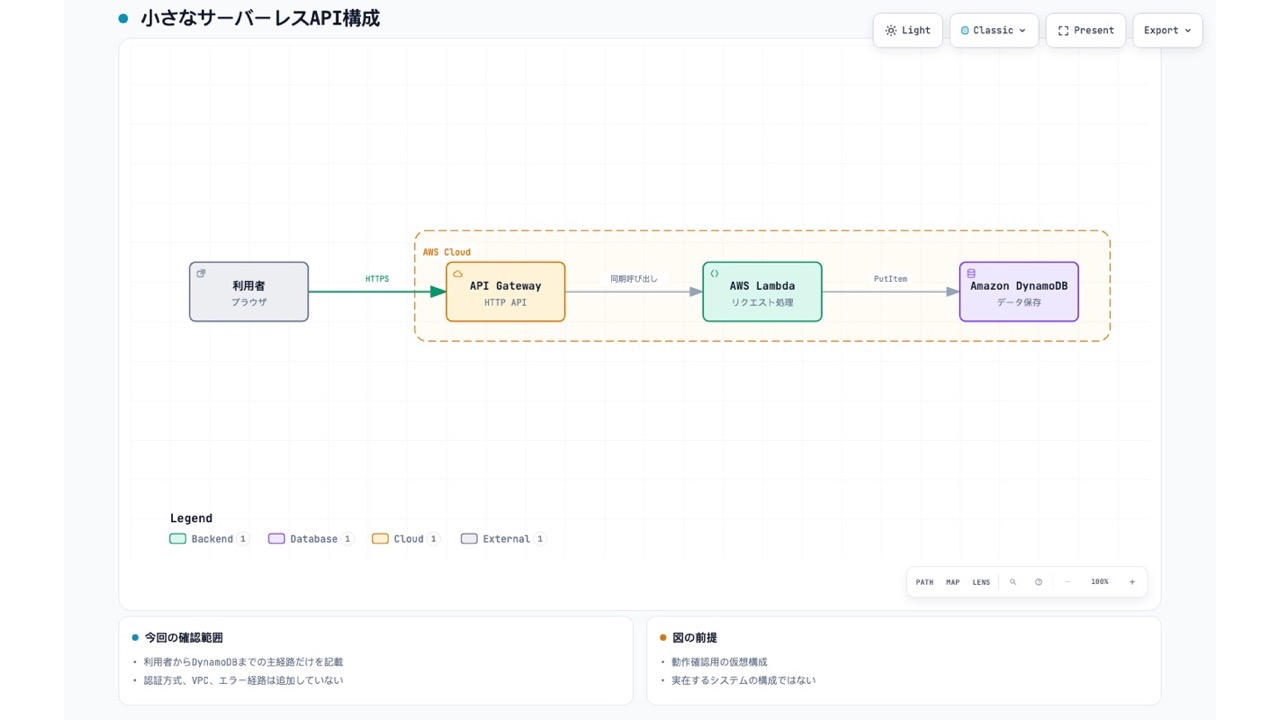
Task: Click the 100% zoom level
Action: click(x=1100, y=582)
